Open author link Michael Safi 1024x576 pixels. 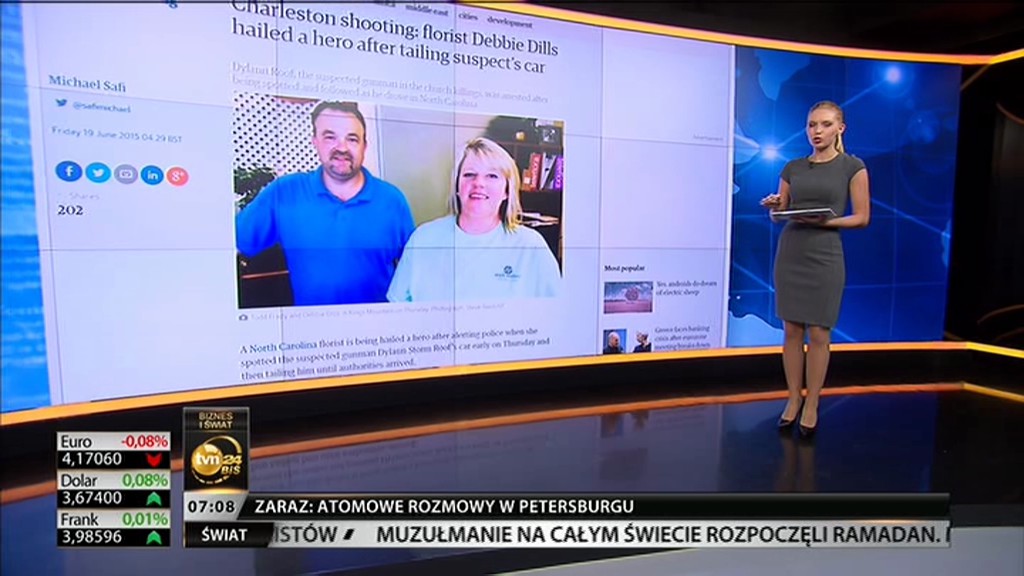(x=87, y=83)
